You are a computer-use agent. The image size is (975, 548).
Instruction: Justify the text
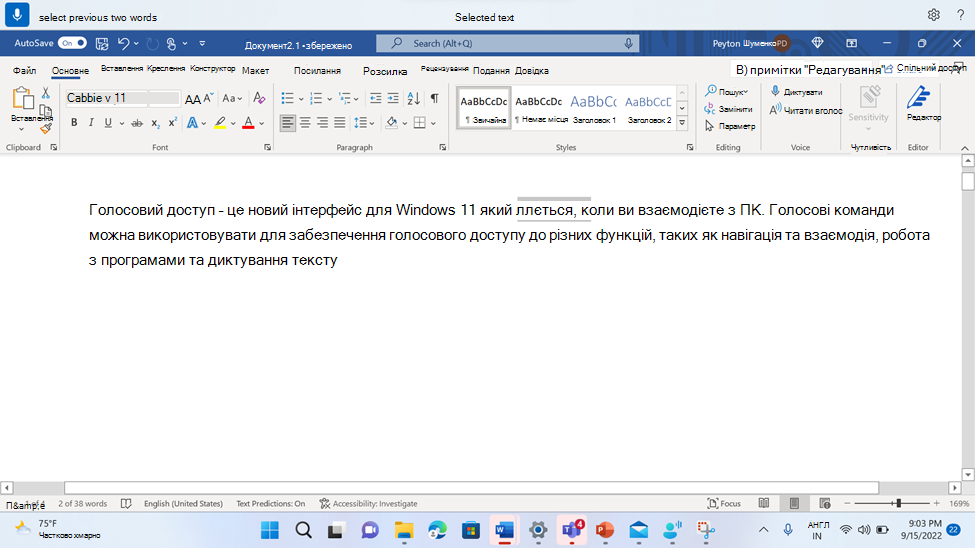point(340,123)
